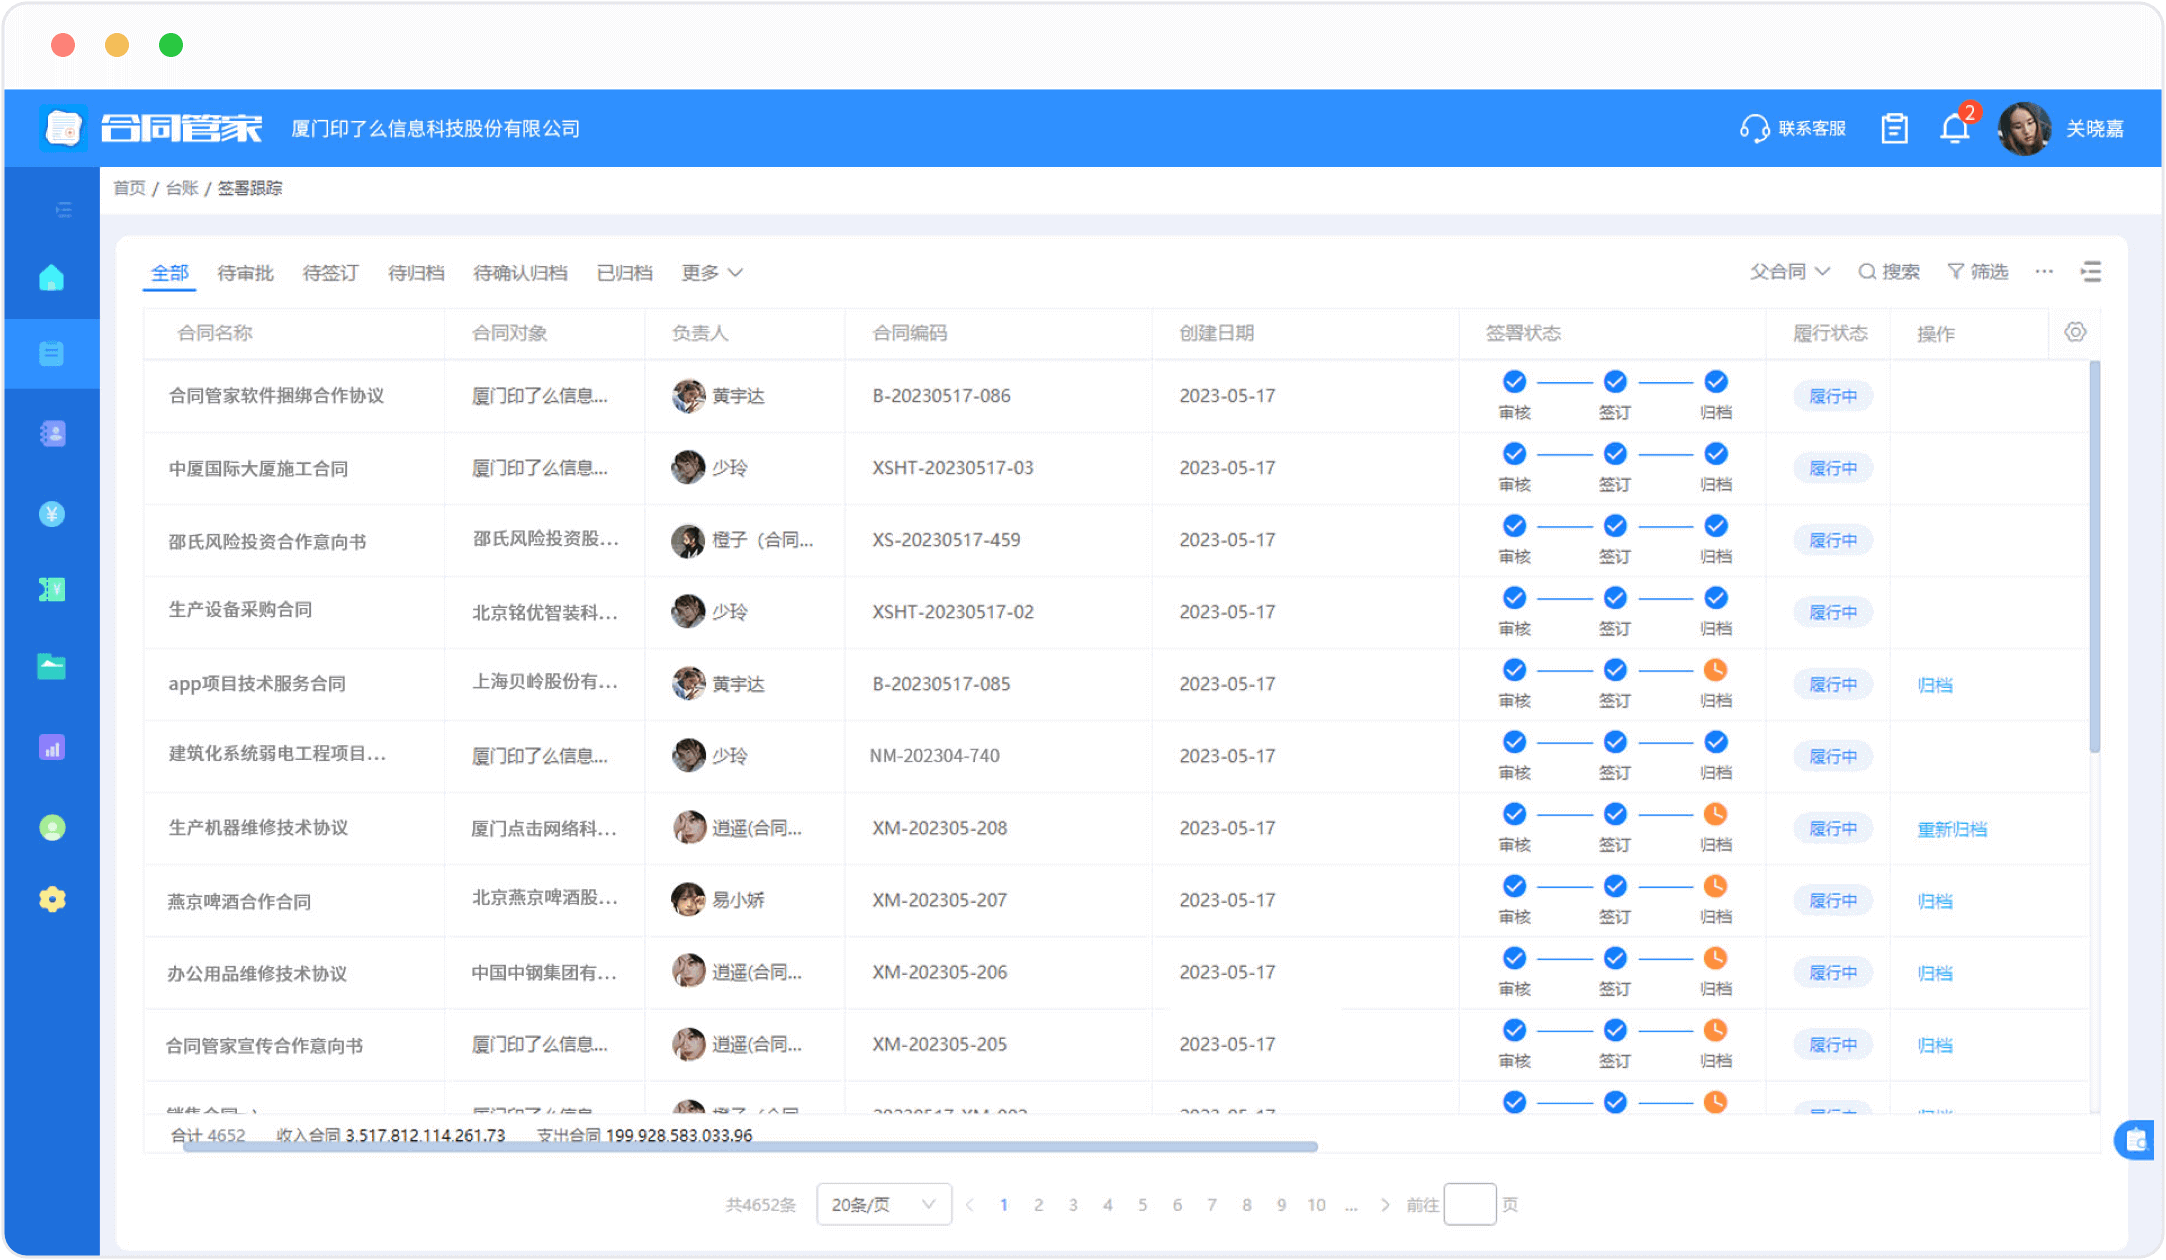Open 联系客服 headset support icon
The image size is (2166, 1260).
click(x=1754, y=129)
